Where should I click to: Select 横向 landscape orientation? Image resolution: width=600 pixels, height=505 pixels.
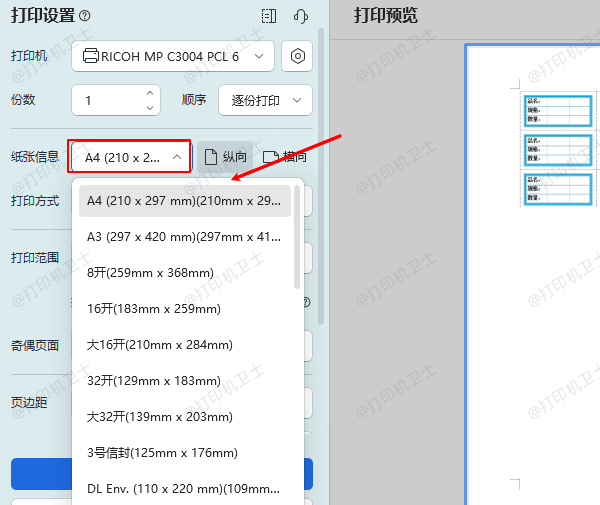285,157
